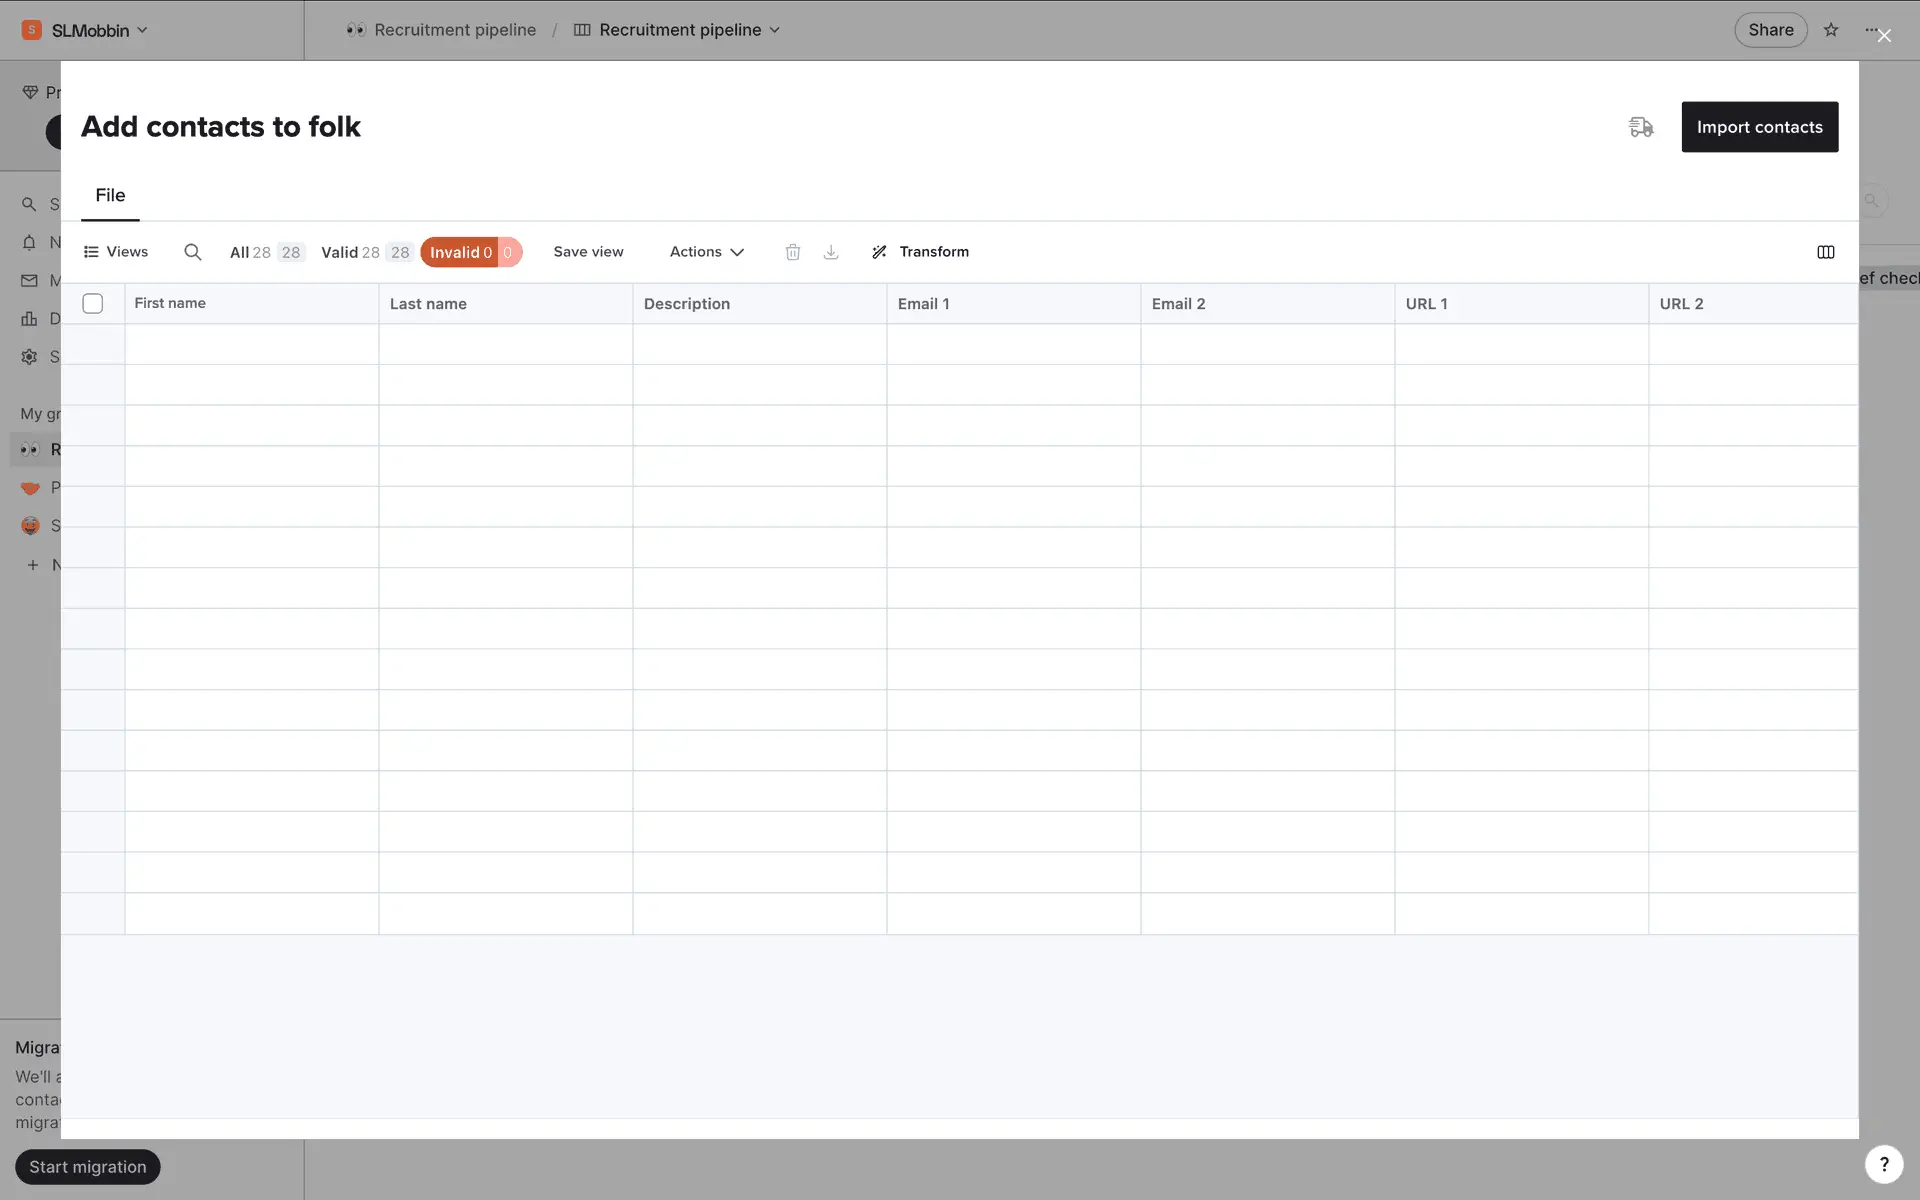Click the search magnifier icon in toolbar

click(193, 252)
